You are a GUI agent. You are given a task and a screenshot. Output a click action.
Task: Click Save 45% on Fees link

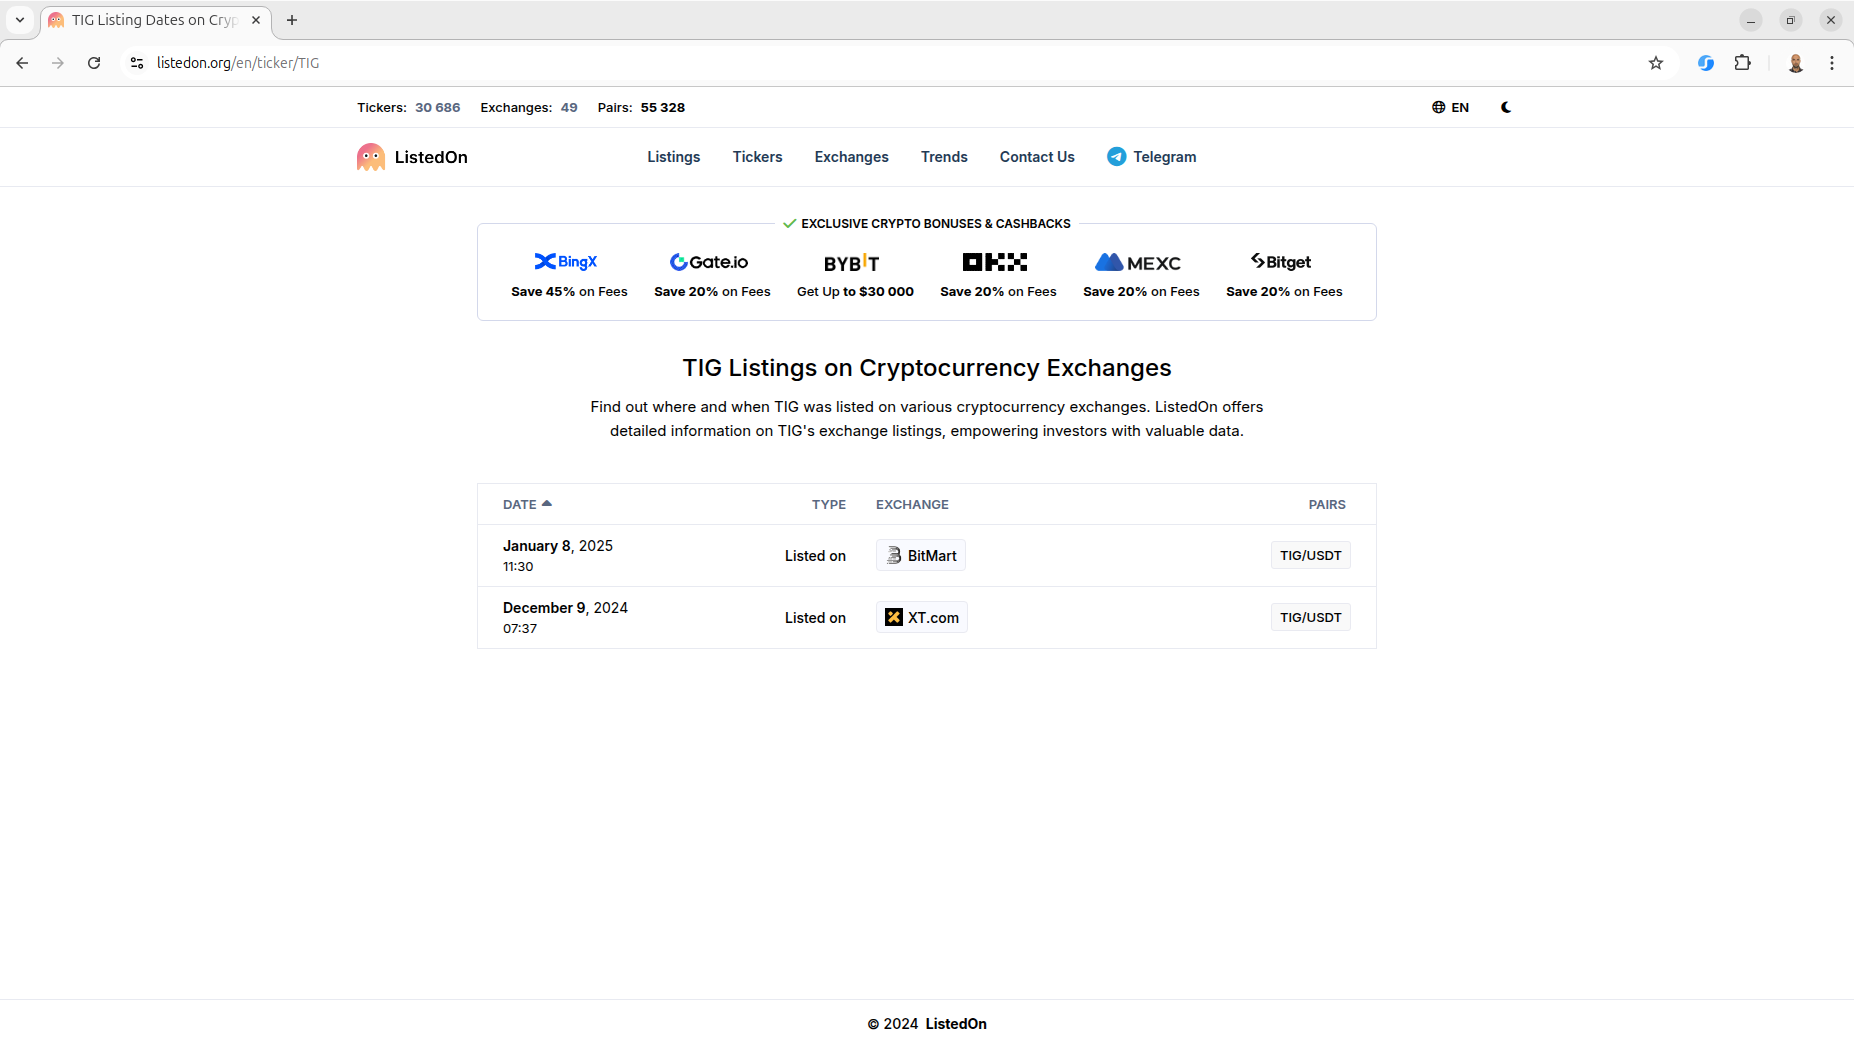pos(569,292)
